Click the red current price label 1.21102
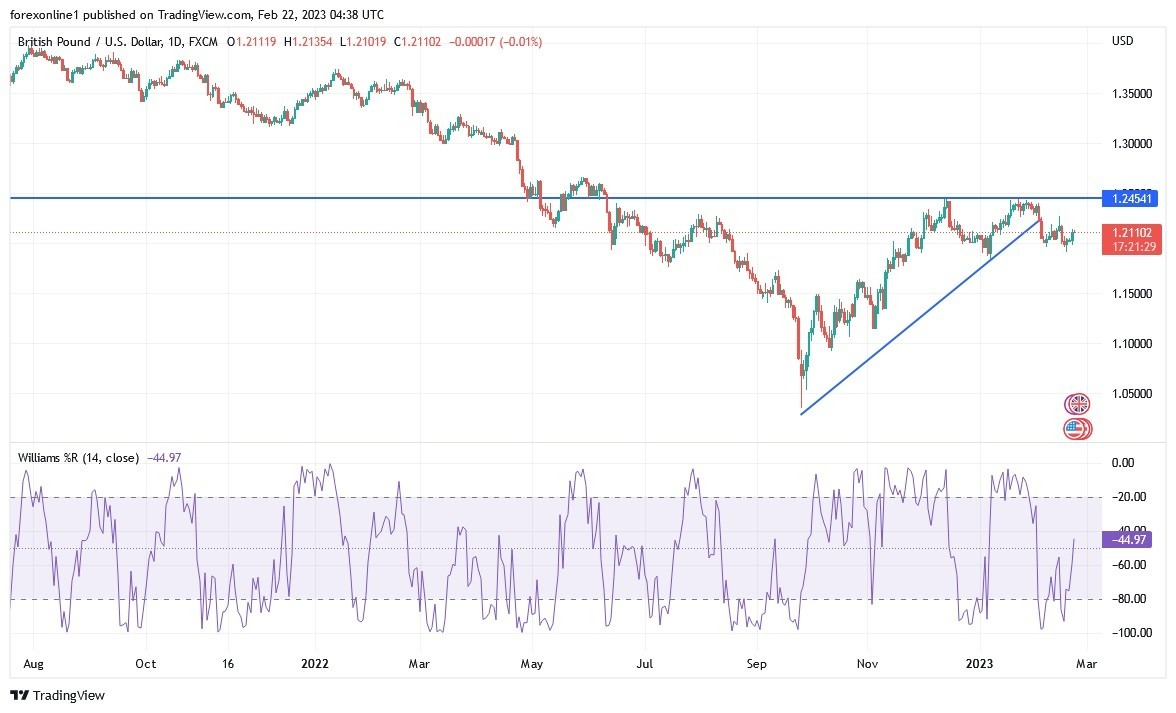This screenshot has height=713, width=1176. coord(1131,232)
